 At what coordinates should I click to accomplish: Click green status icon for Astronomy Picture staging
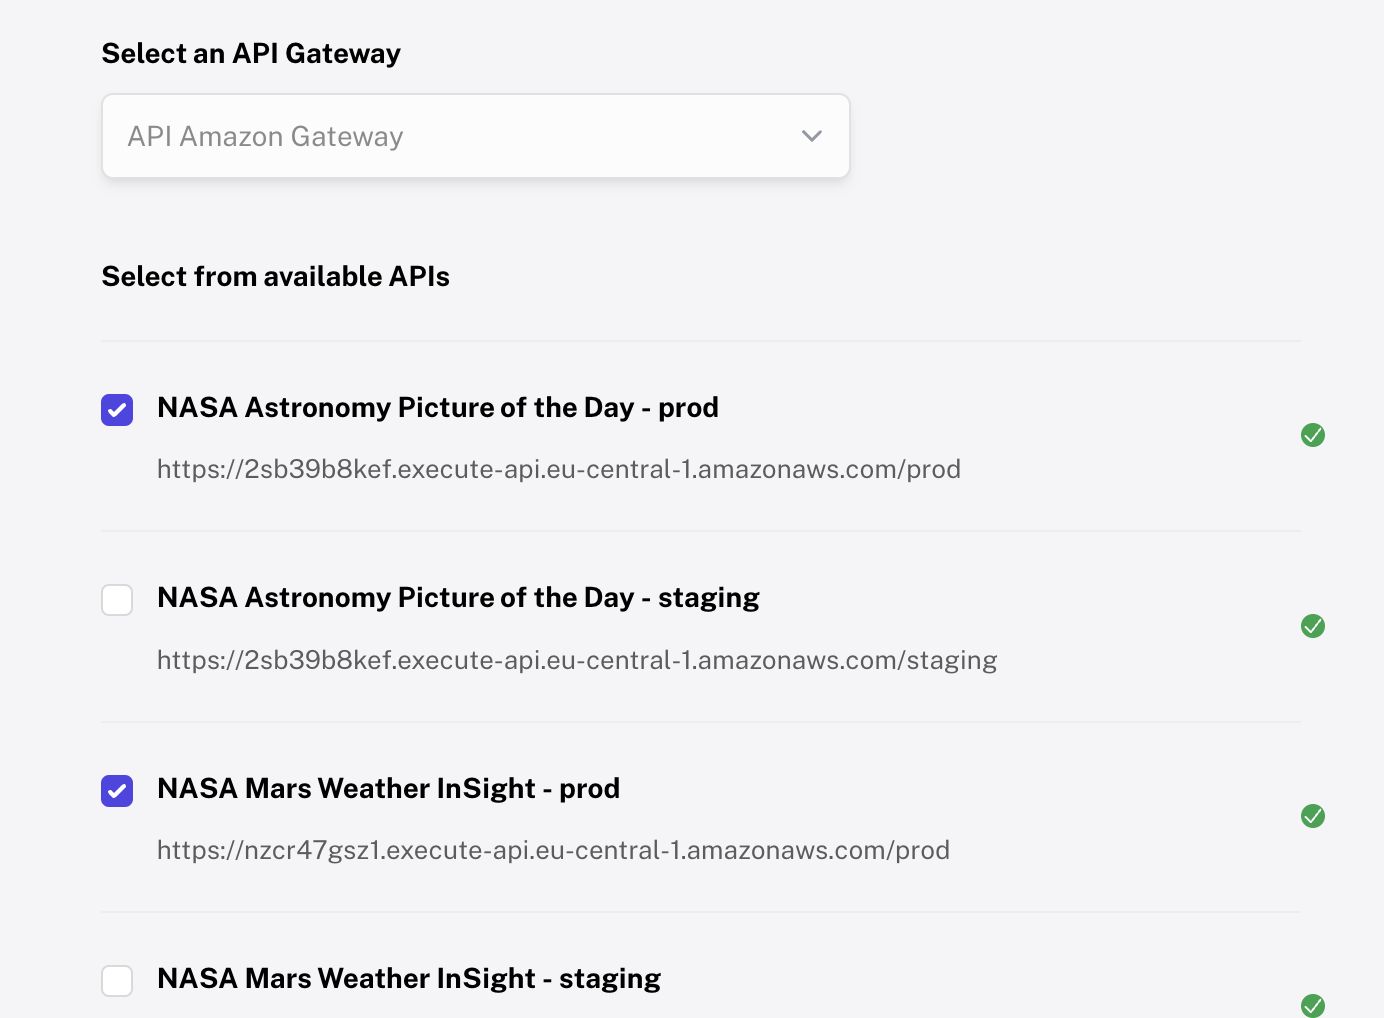1313,626
